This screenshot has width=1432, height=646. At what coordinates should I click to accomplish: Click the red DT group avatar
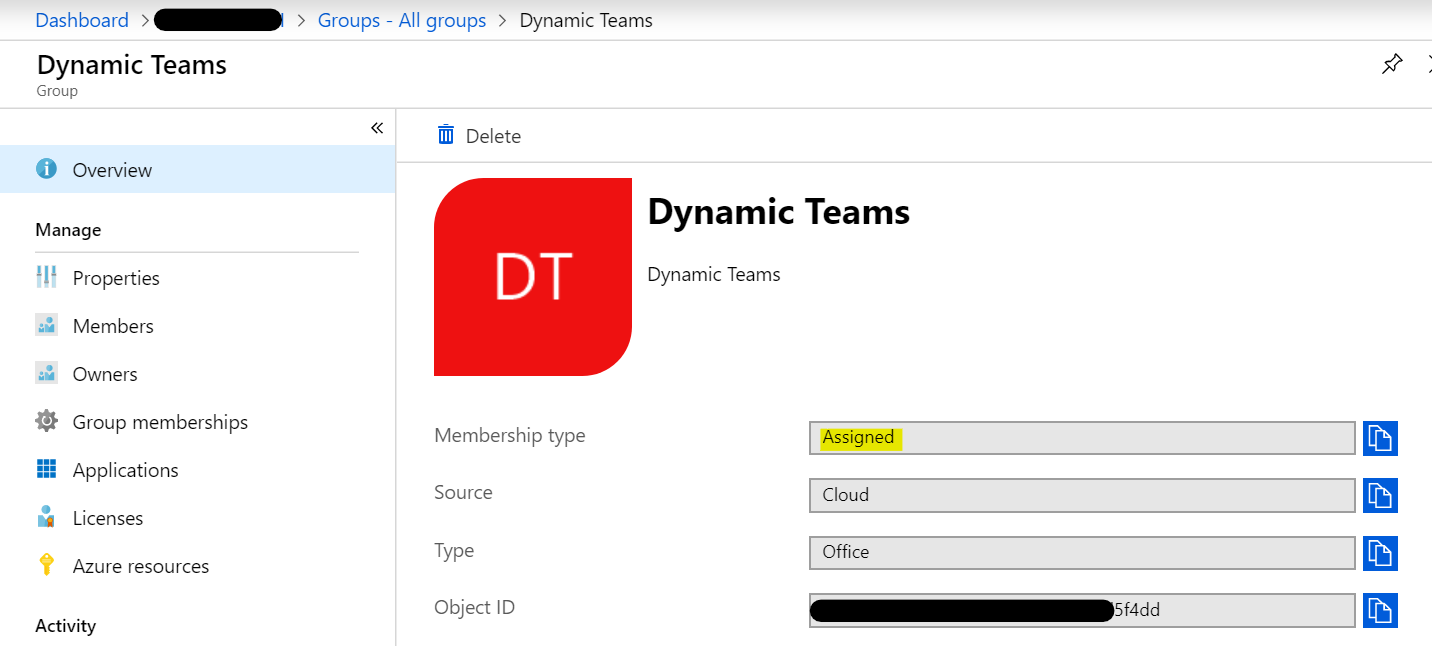tap(533, 277)
